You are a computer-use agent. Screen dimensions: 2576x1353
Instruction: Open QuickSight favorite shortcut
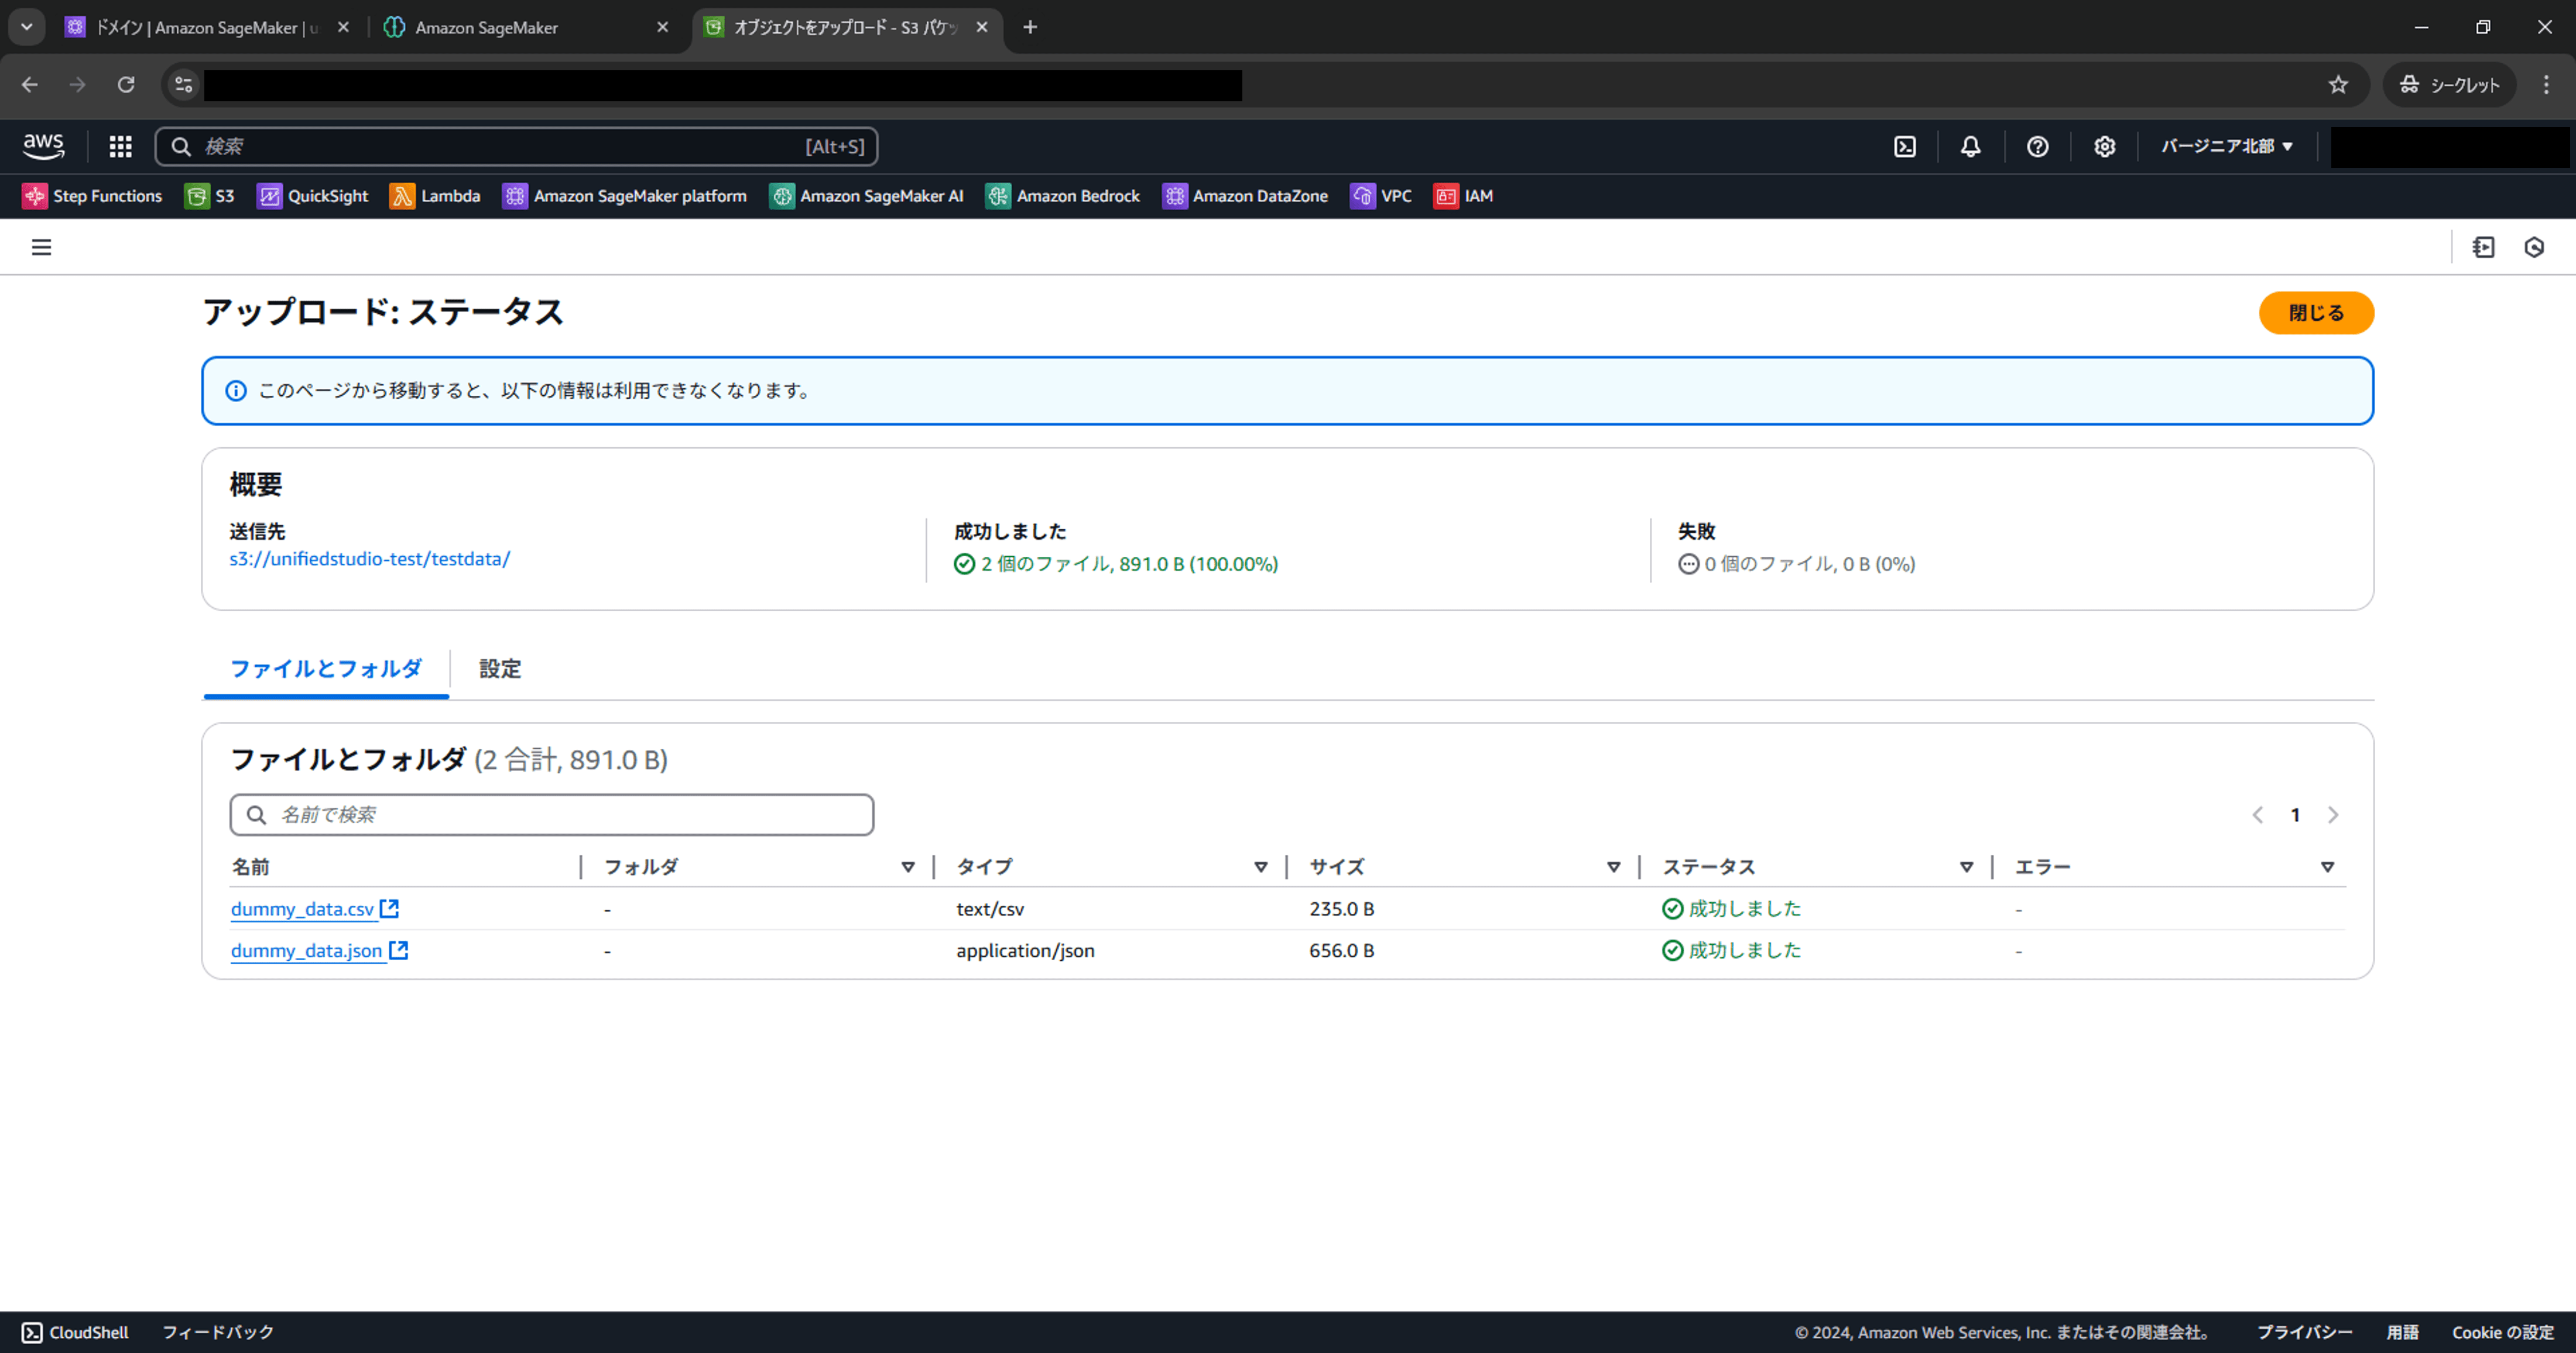coord(312,196)
